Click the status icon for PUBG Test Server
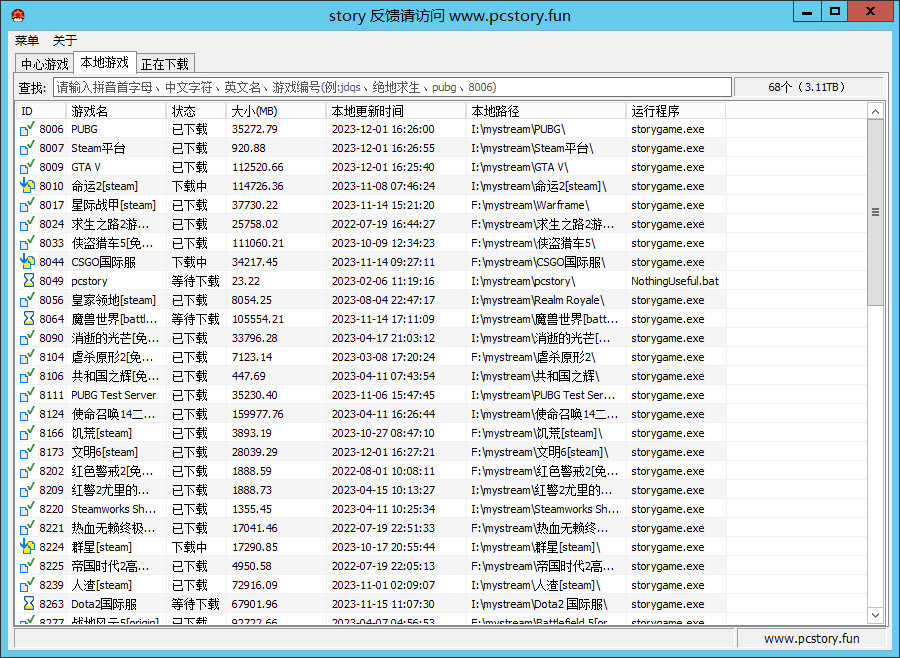This screenshot has height=658, width=900. click(27, 395)
